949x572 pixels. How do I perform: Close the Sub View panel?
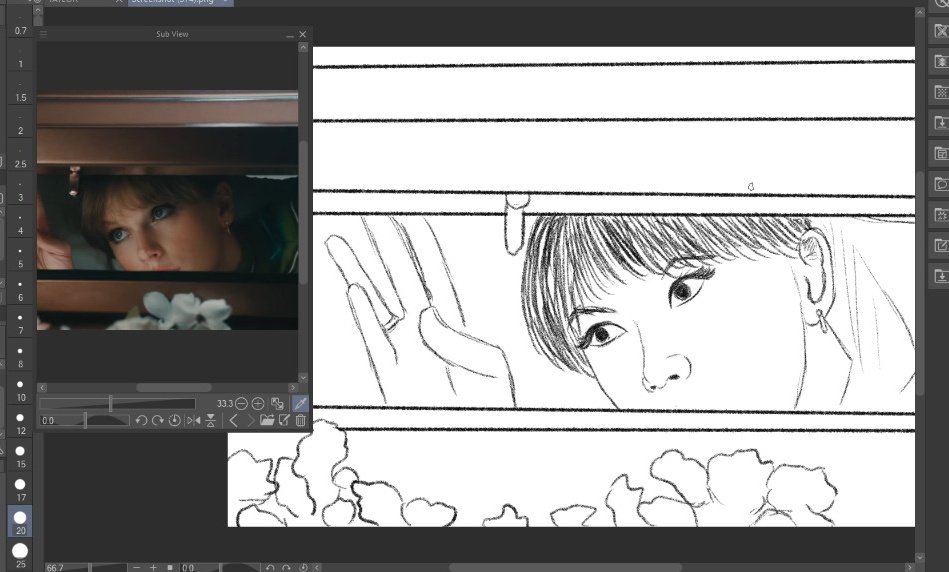(x=303, y=35)
